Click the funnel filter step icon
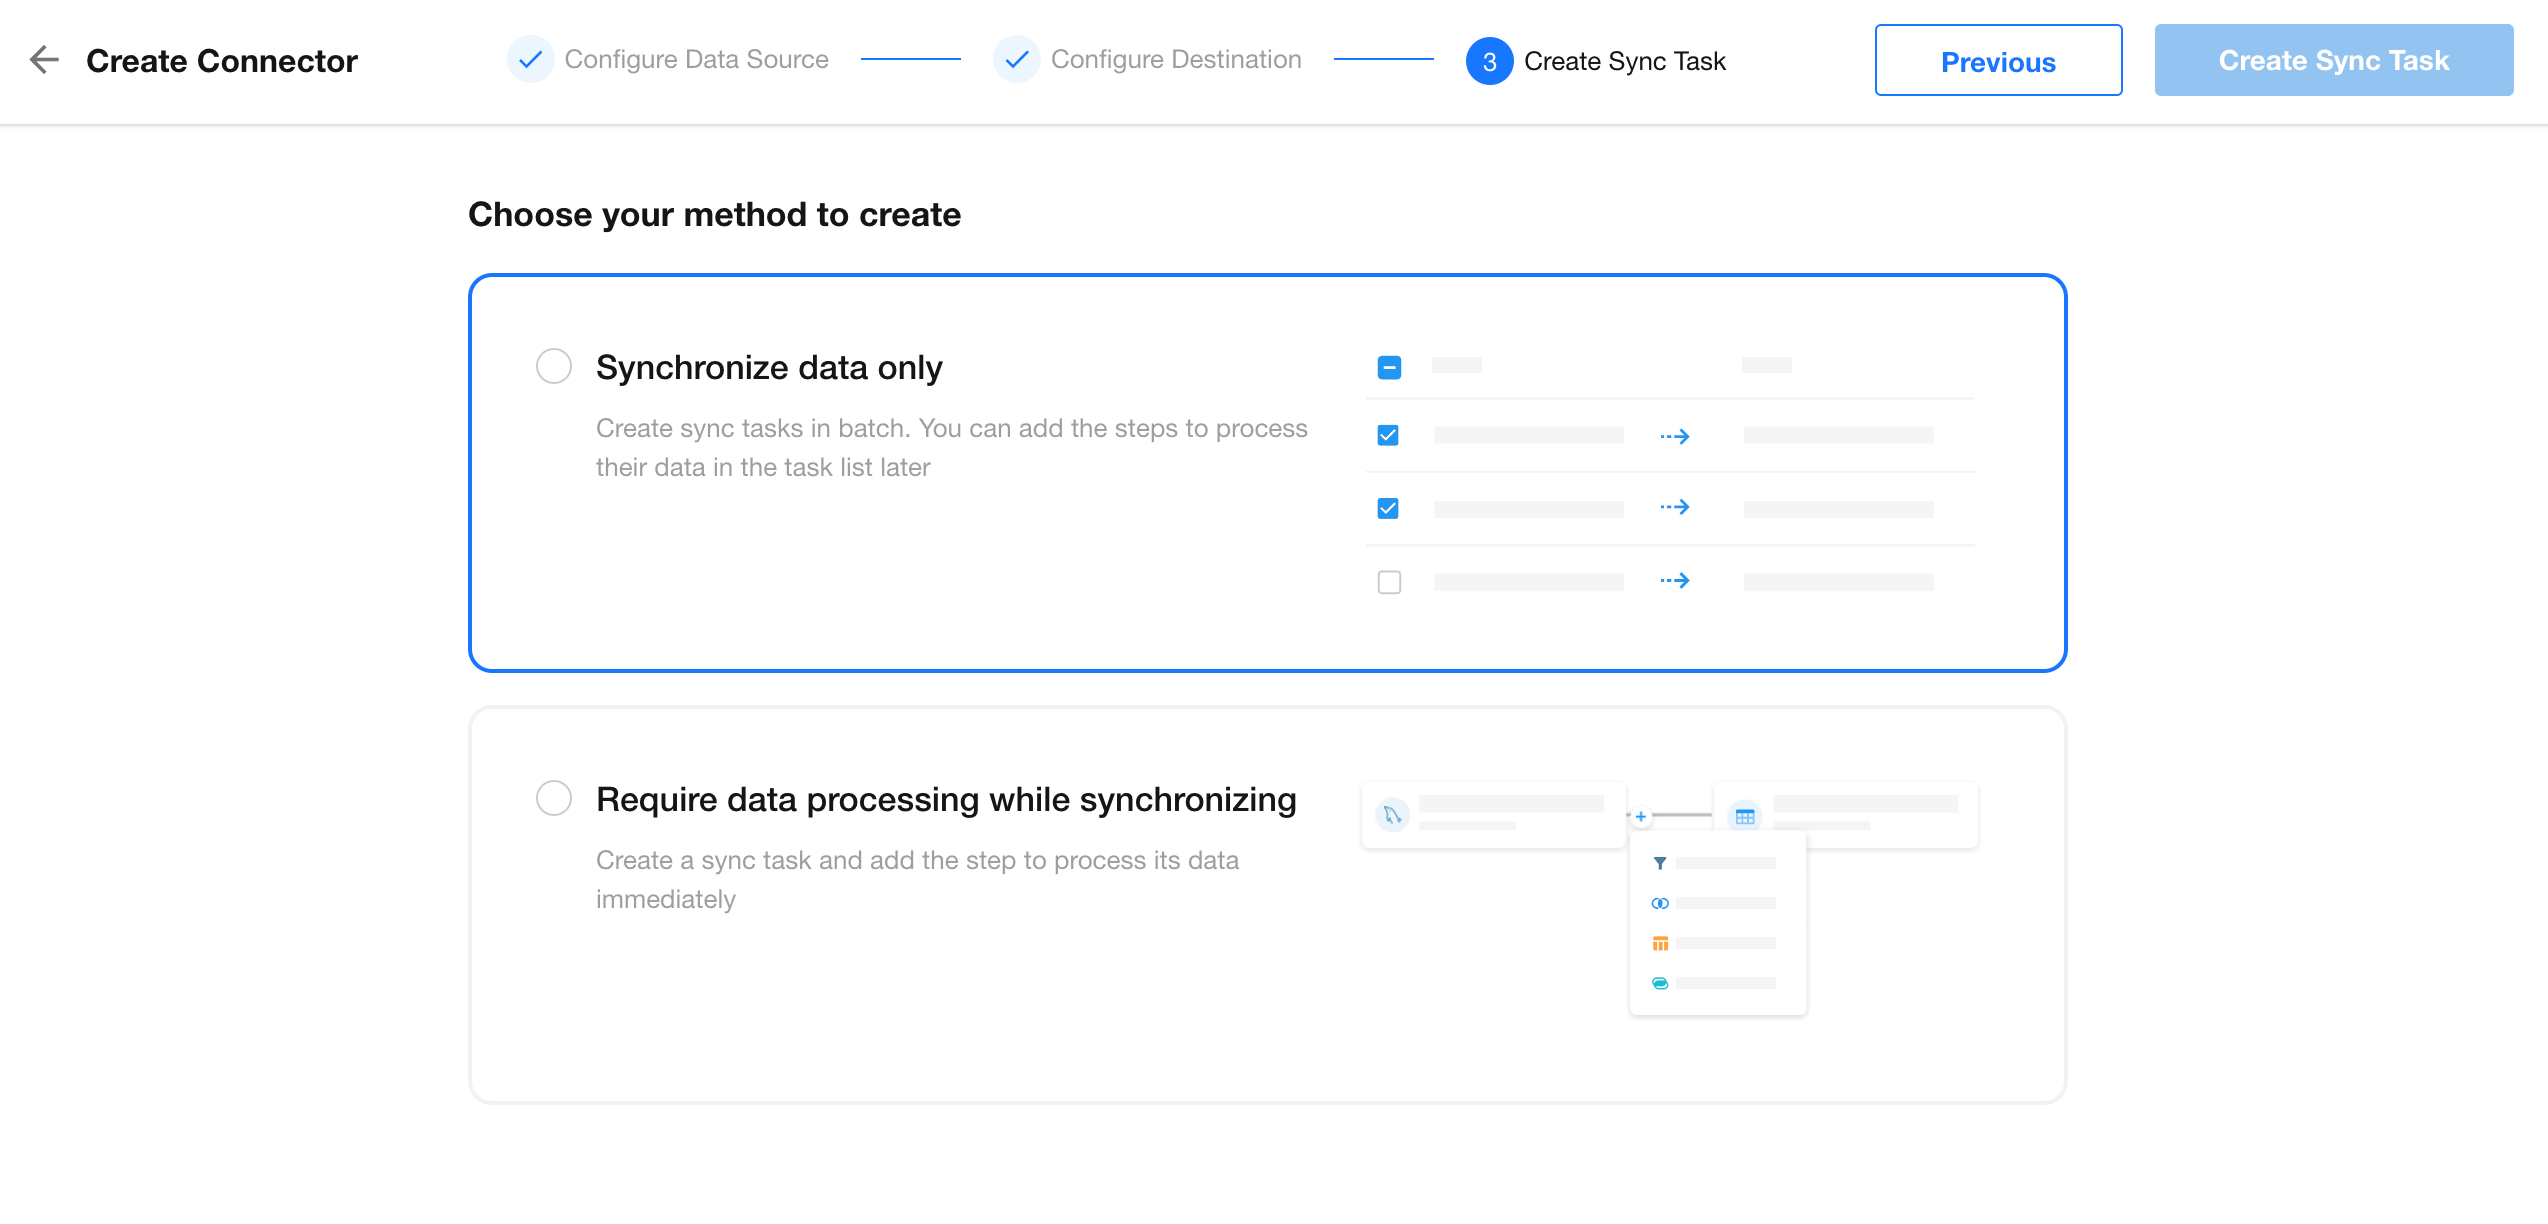This screenshot has width=2548, height=1224. pos(1660,863)
